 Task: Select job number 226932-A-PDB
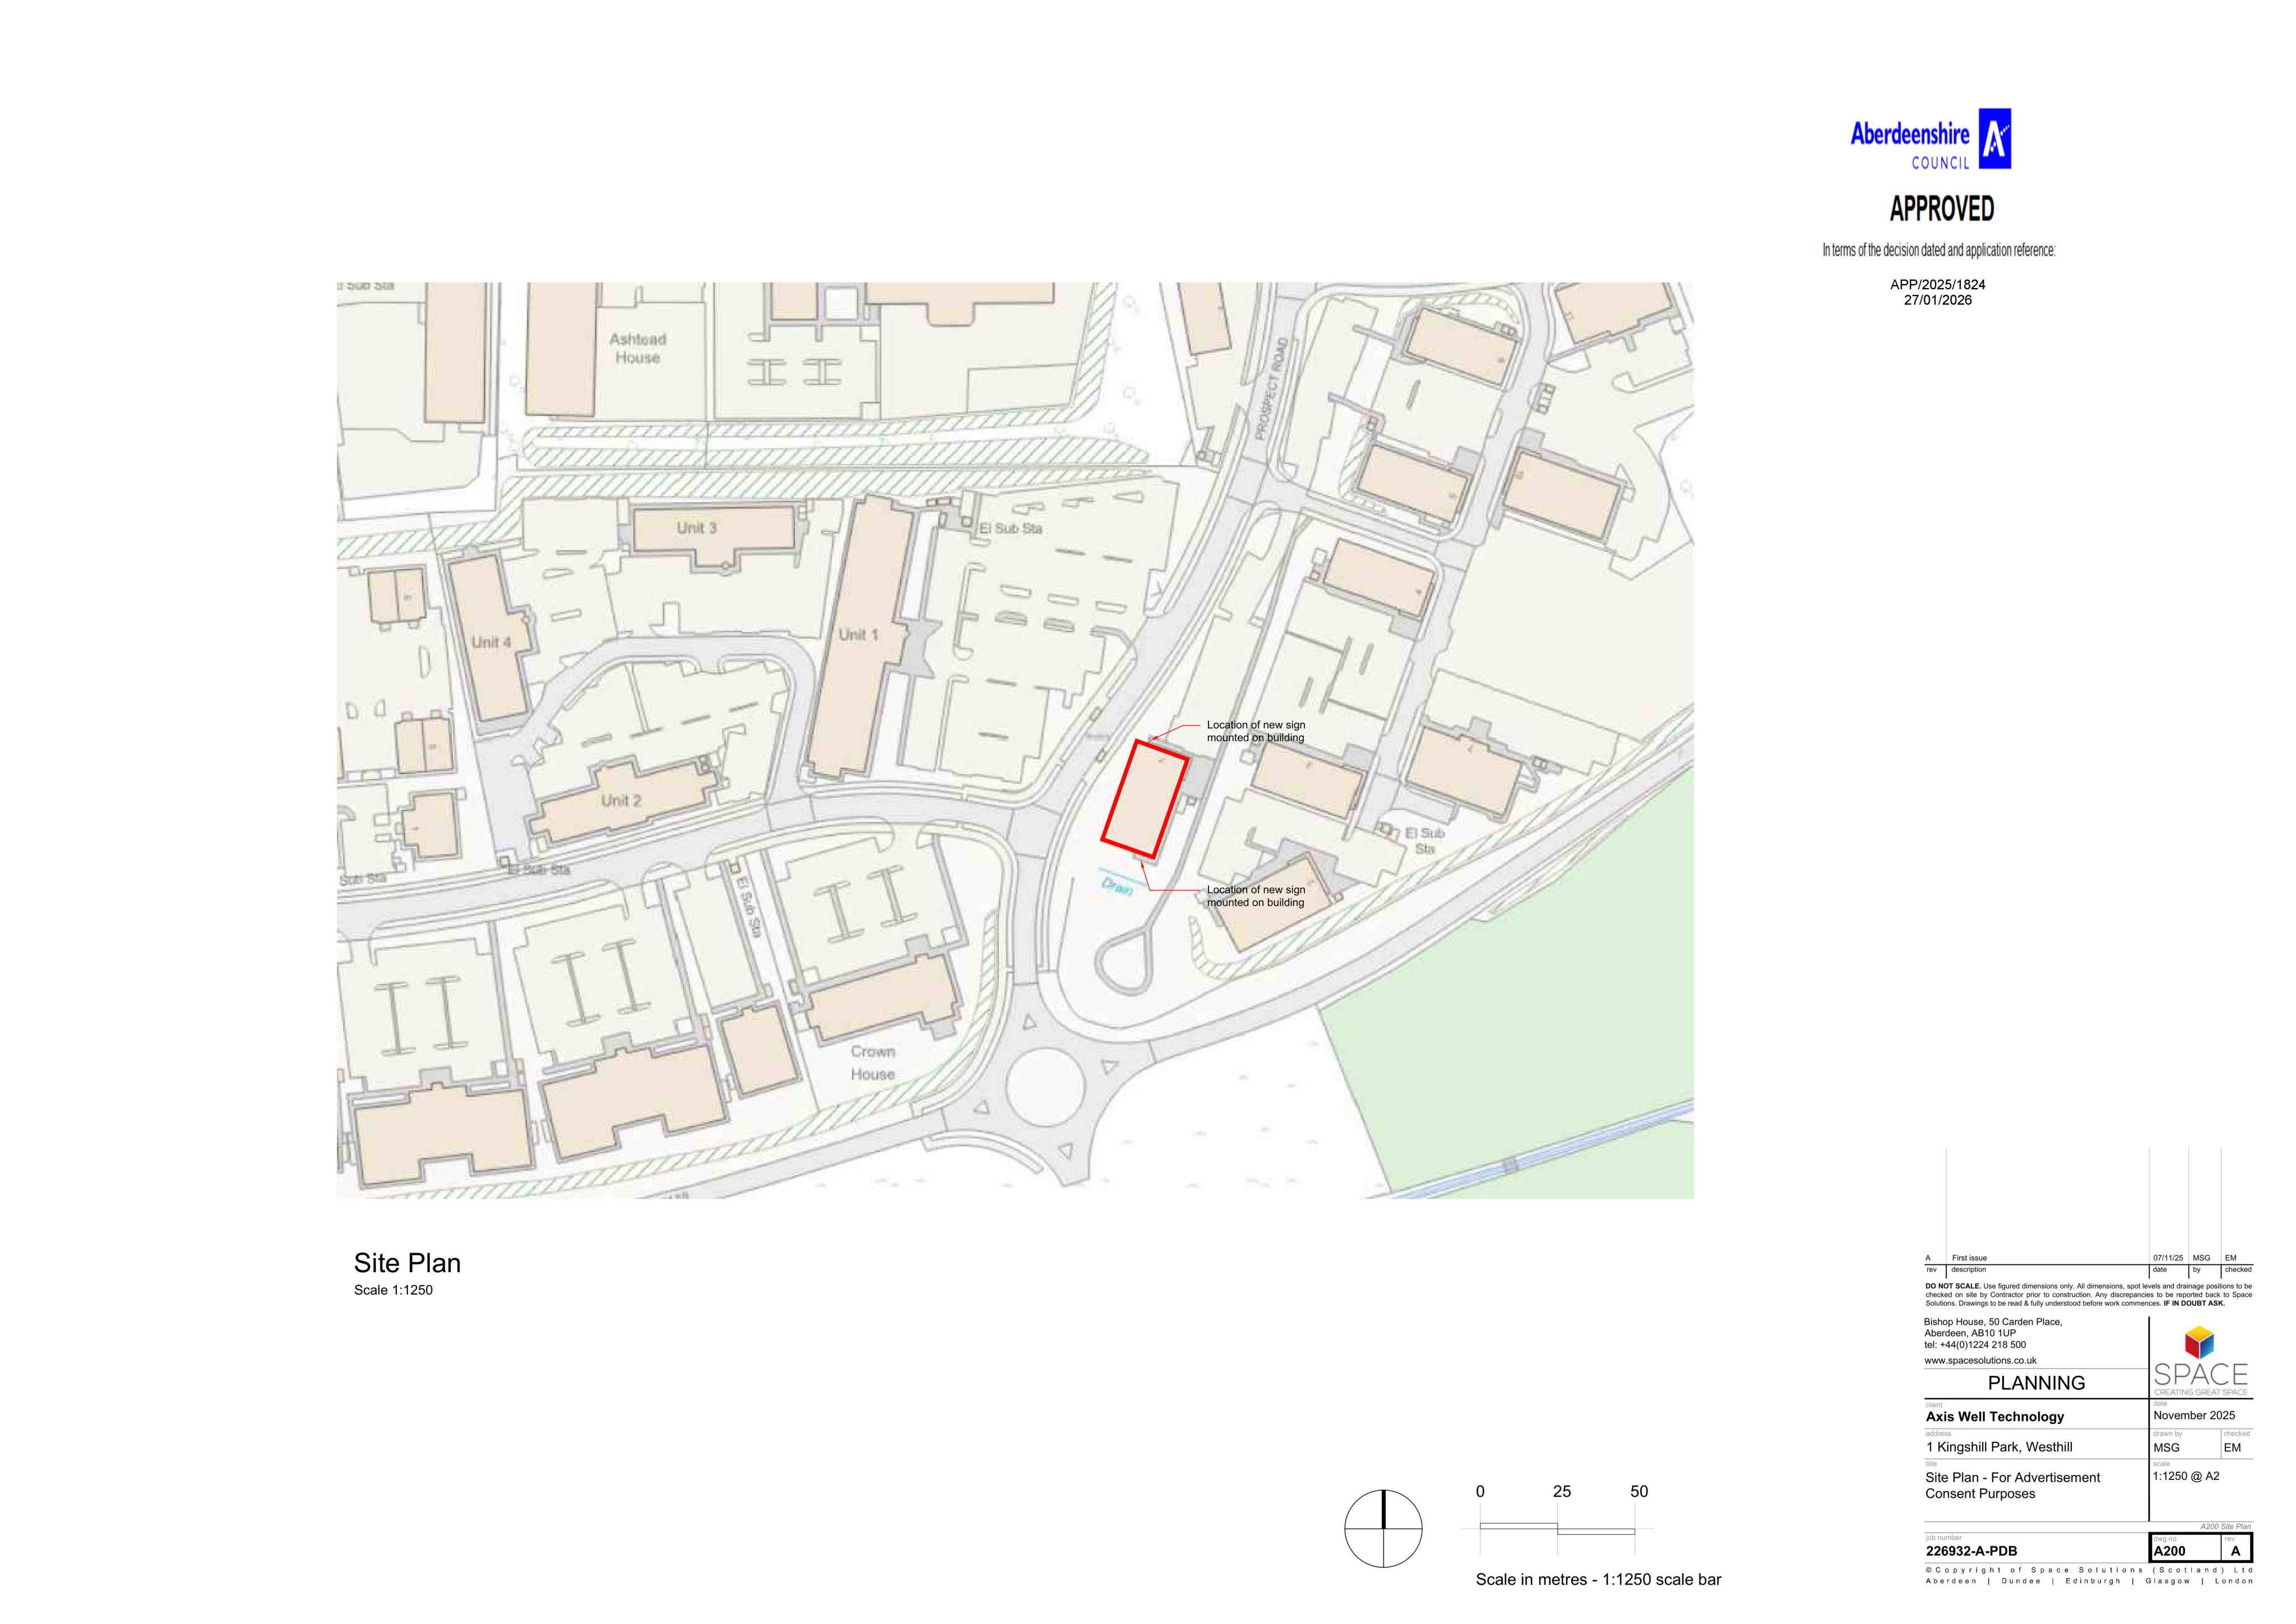1971,1551
